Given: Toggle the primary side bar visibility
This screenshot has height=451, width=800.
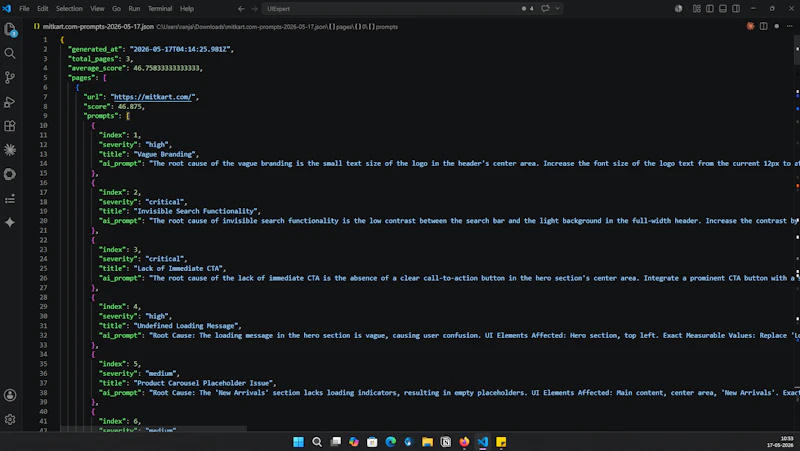Looking at the screenshot, I should [710, 9].
